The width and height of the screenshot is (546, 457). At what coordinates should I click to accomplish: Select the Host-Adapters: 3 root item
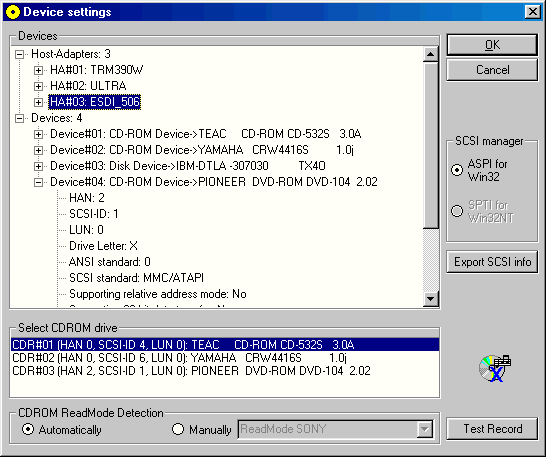click(x=71, y=54)
